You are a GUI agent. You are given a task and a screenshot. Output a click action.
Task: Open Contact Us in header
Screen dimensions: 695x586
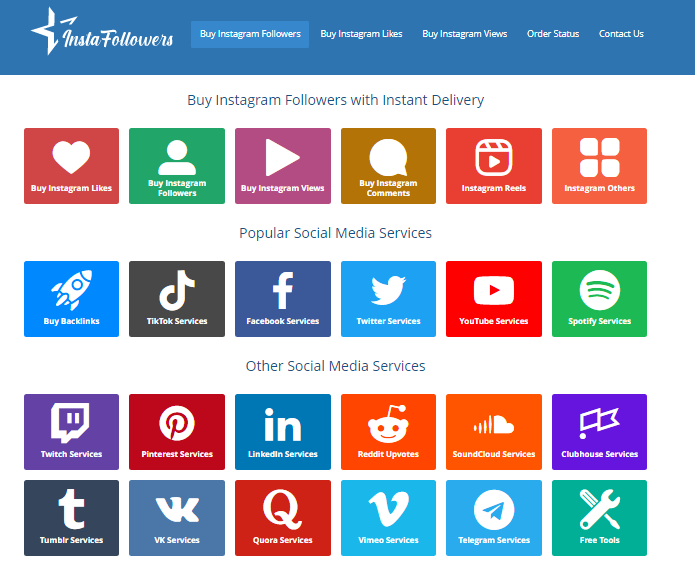[x=621, y=34]
